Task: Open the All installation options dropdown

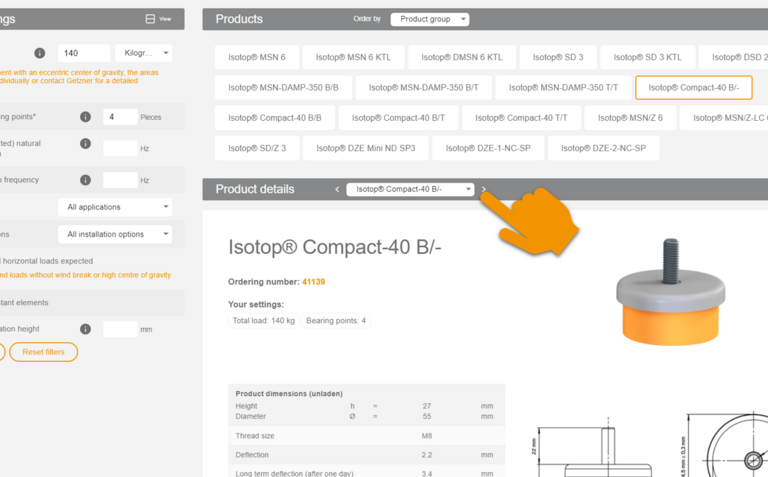Action: click(114, 234)
